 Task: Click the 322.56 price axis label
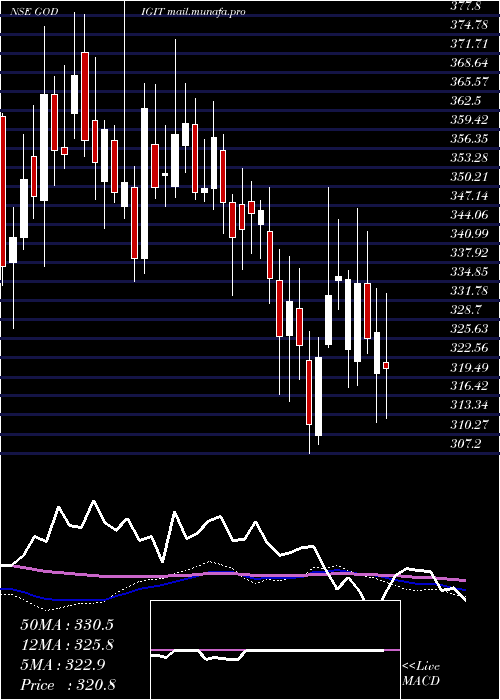469,347
